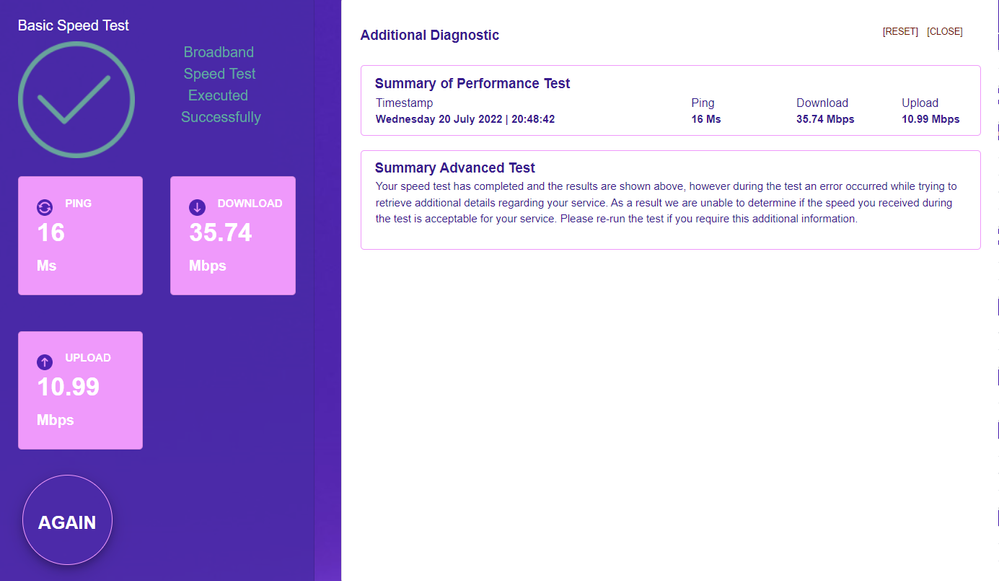The width and height of the screenshot is (999, 581).
Task: Select the DOWNLOAD result tile
Action: click(232, 236)
